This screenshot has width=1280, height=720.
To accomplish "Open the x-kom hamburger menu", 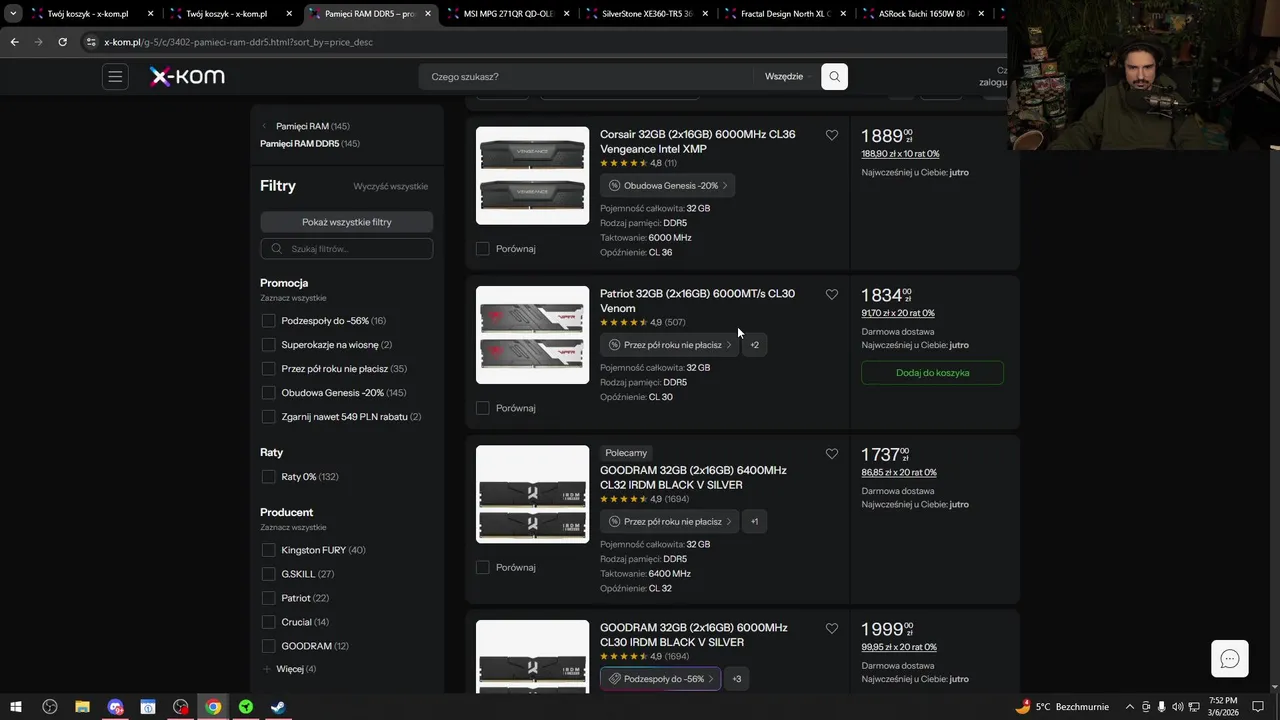I will [x=115, y=77].
